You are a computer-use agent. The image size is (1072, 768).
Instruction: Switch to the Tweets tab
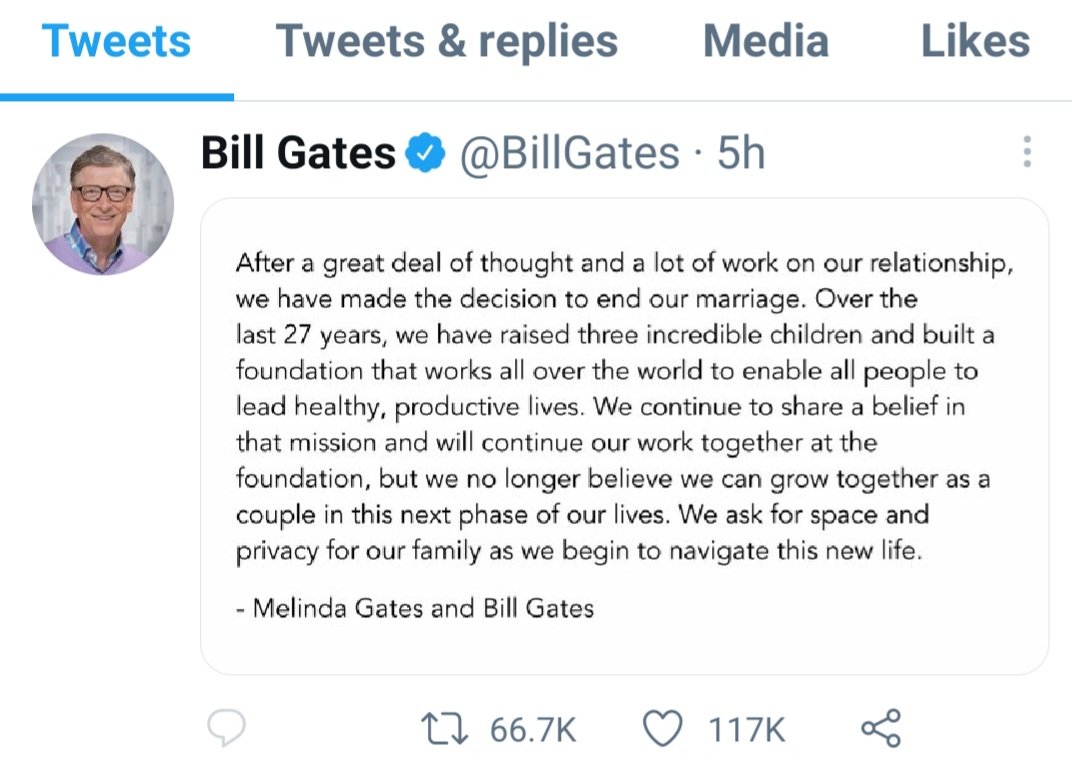[116, 41]
